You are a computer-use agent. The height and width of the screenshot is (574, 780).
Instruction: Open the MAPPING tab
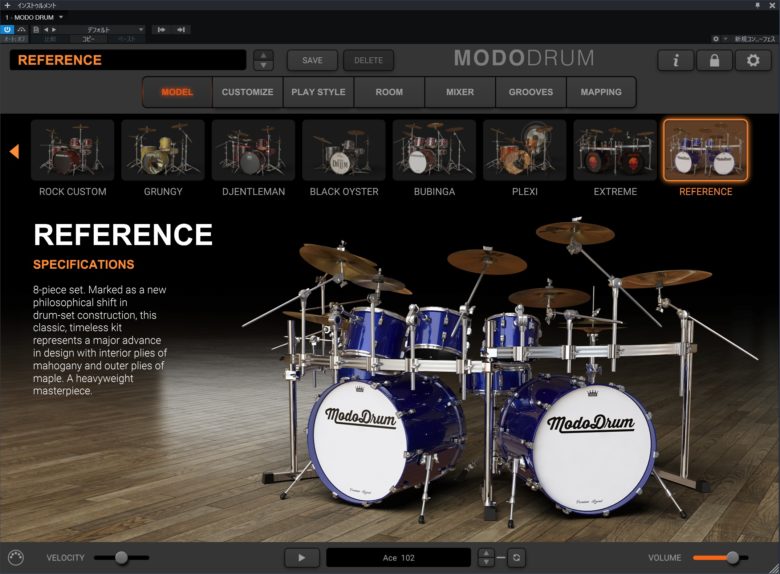point(601,92)
